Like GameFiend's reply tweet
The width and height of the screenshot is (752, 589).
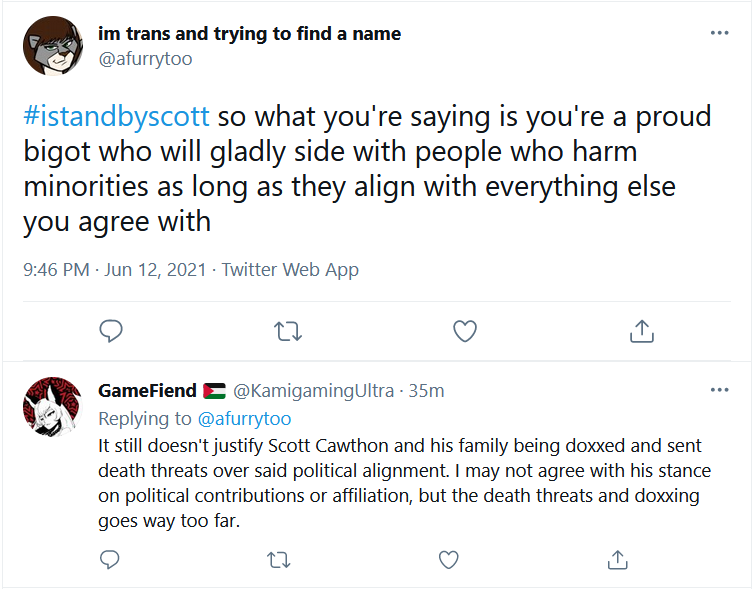[x=449, y=560]
